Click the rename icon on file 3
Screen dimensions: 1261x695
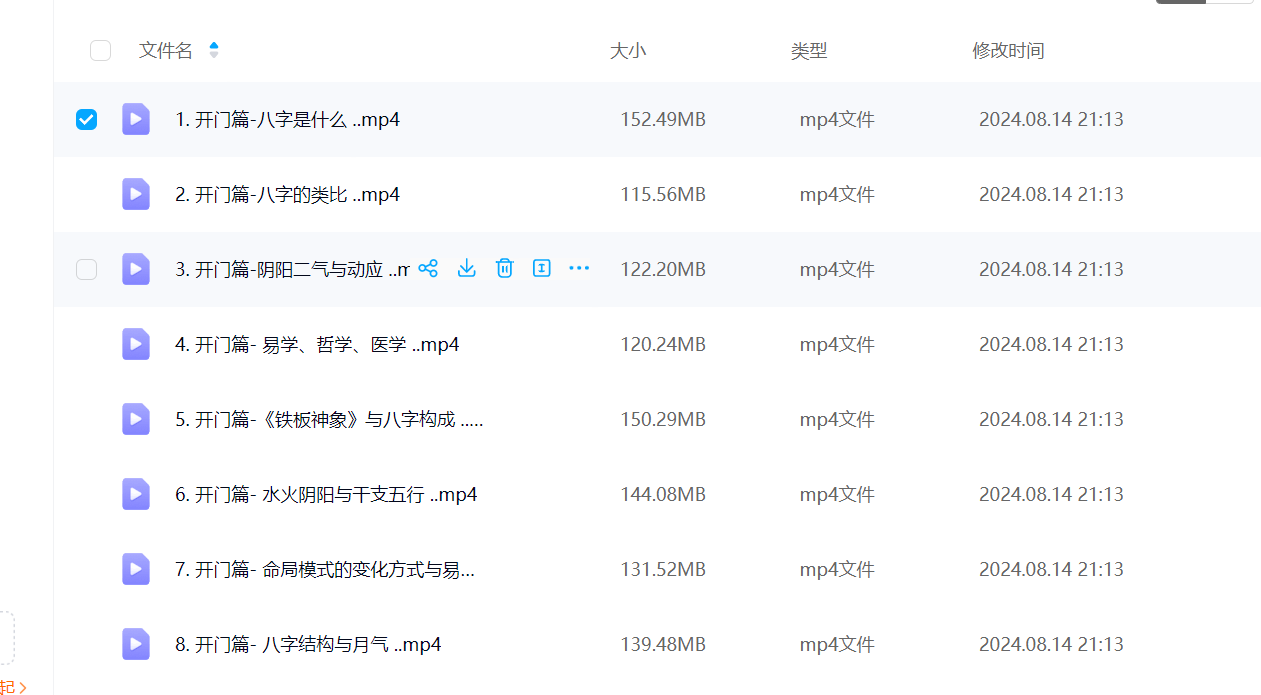tap(542, 268)
